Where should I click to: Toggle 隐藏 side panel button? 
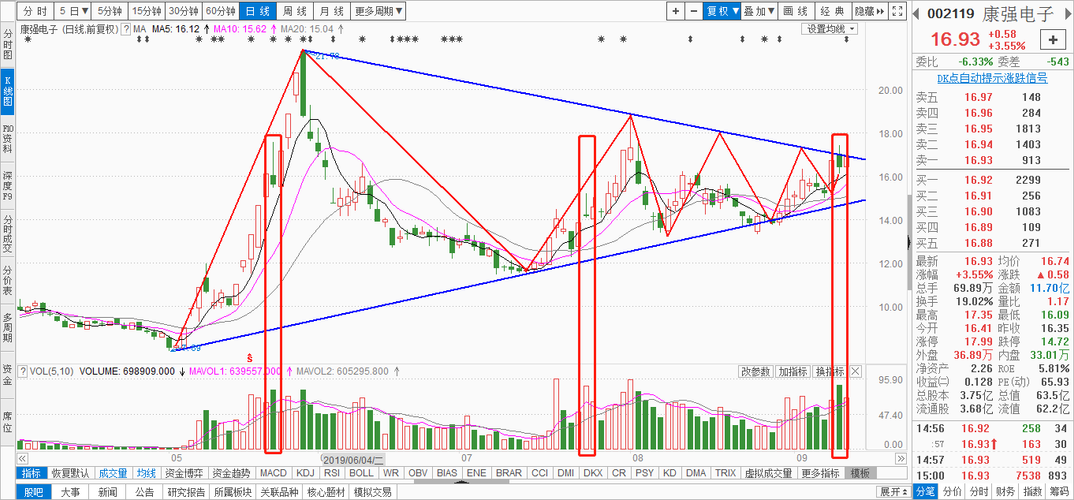[x=870, y=11]
